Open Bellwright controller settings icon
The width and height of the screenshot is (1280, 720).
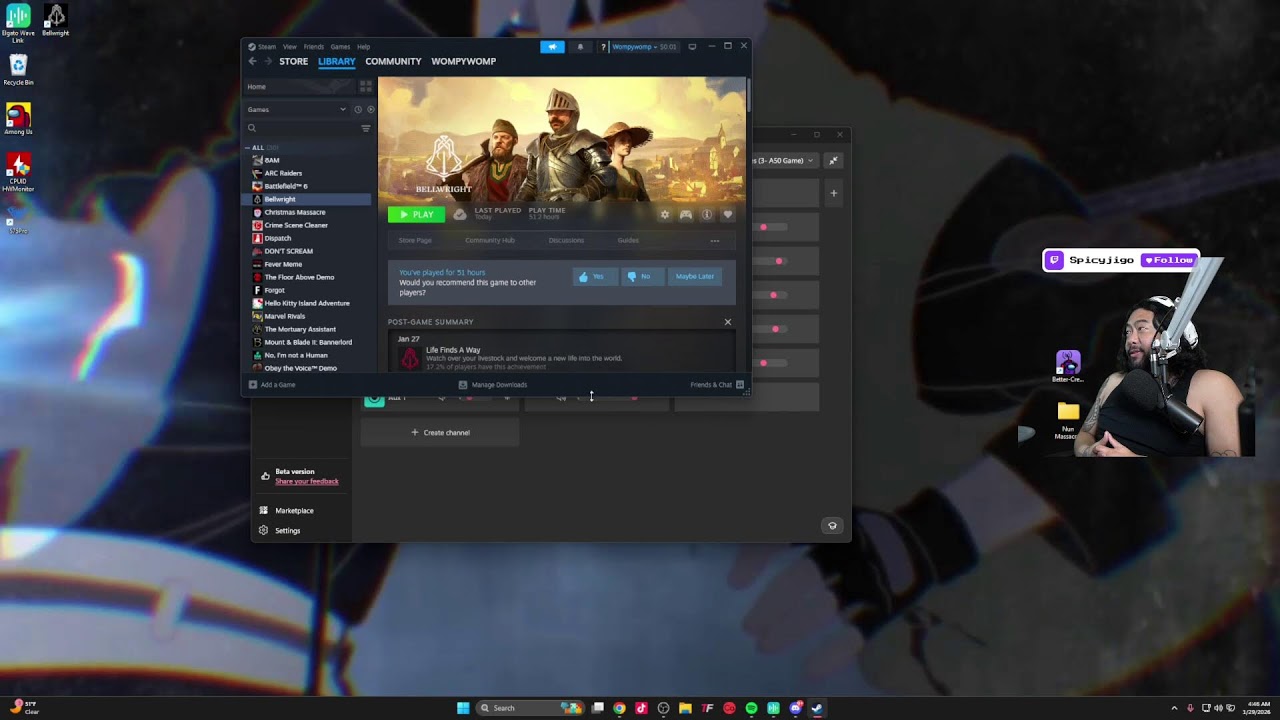(x=686, y=215)
